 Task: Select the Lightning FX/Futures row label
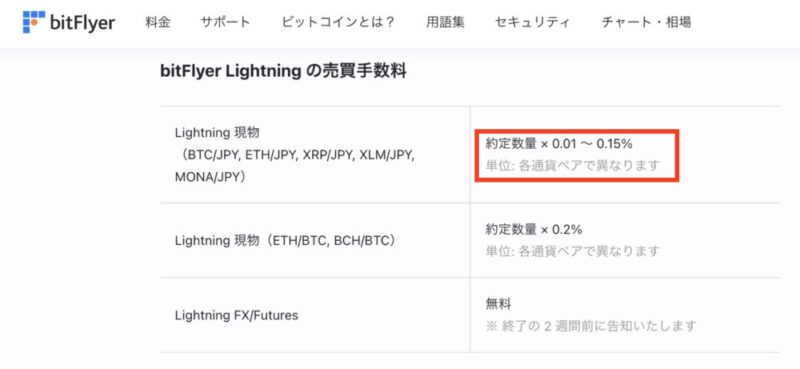pyautogui.click(x=237, y=315)
